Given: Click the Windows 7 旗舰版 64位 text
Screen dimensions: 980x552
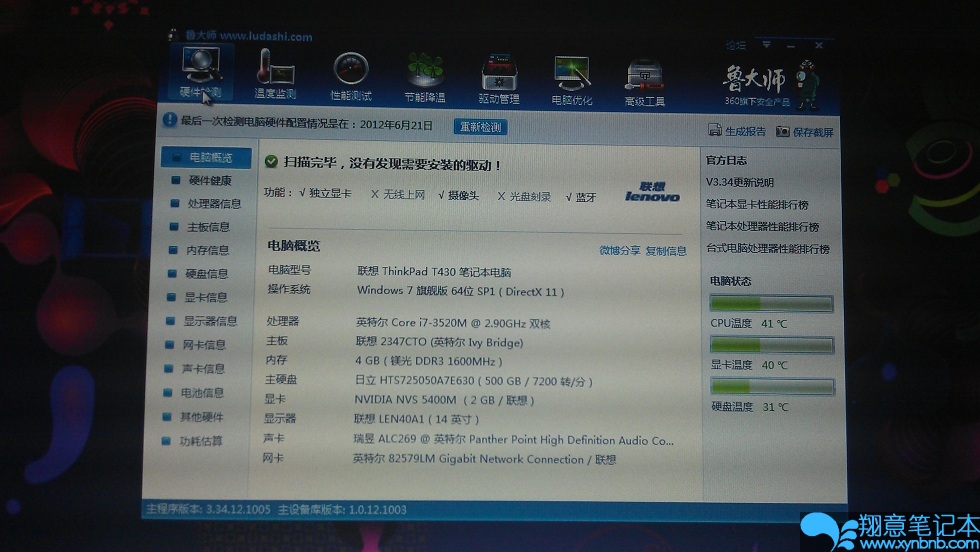Looking at the screenshot, I should [460, 291].
